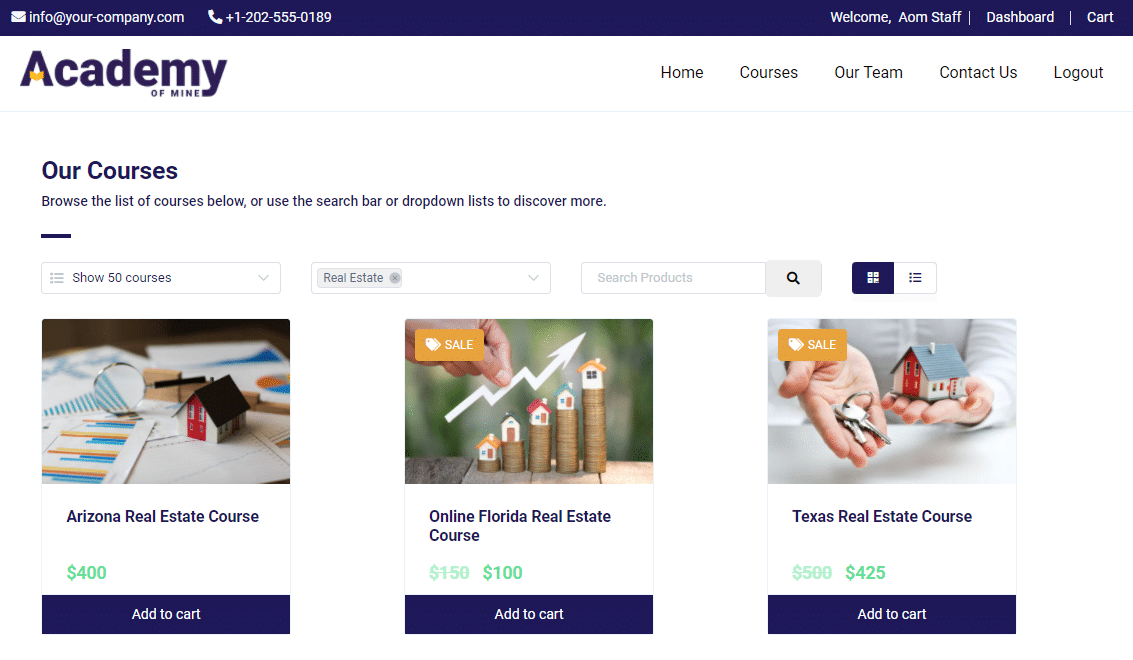Switch to grid view layout
The image size is (1133, 660).
[873, 278]
